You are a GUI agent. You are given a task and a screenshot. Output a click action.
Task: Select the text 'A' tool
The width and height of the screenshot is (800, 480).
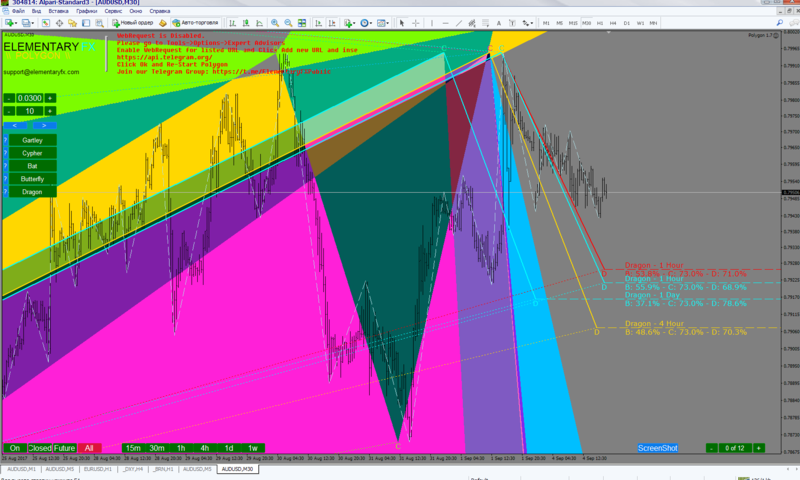coord(498,23)
